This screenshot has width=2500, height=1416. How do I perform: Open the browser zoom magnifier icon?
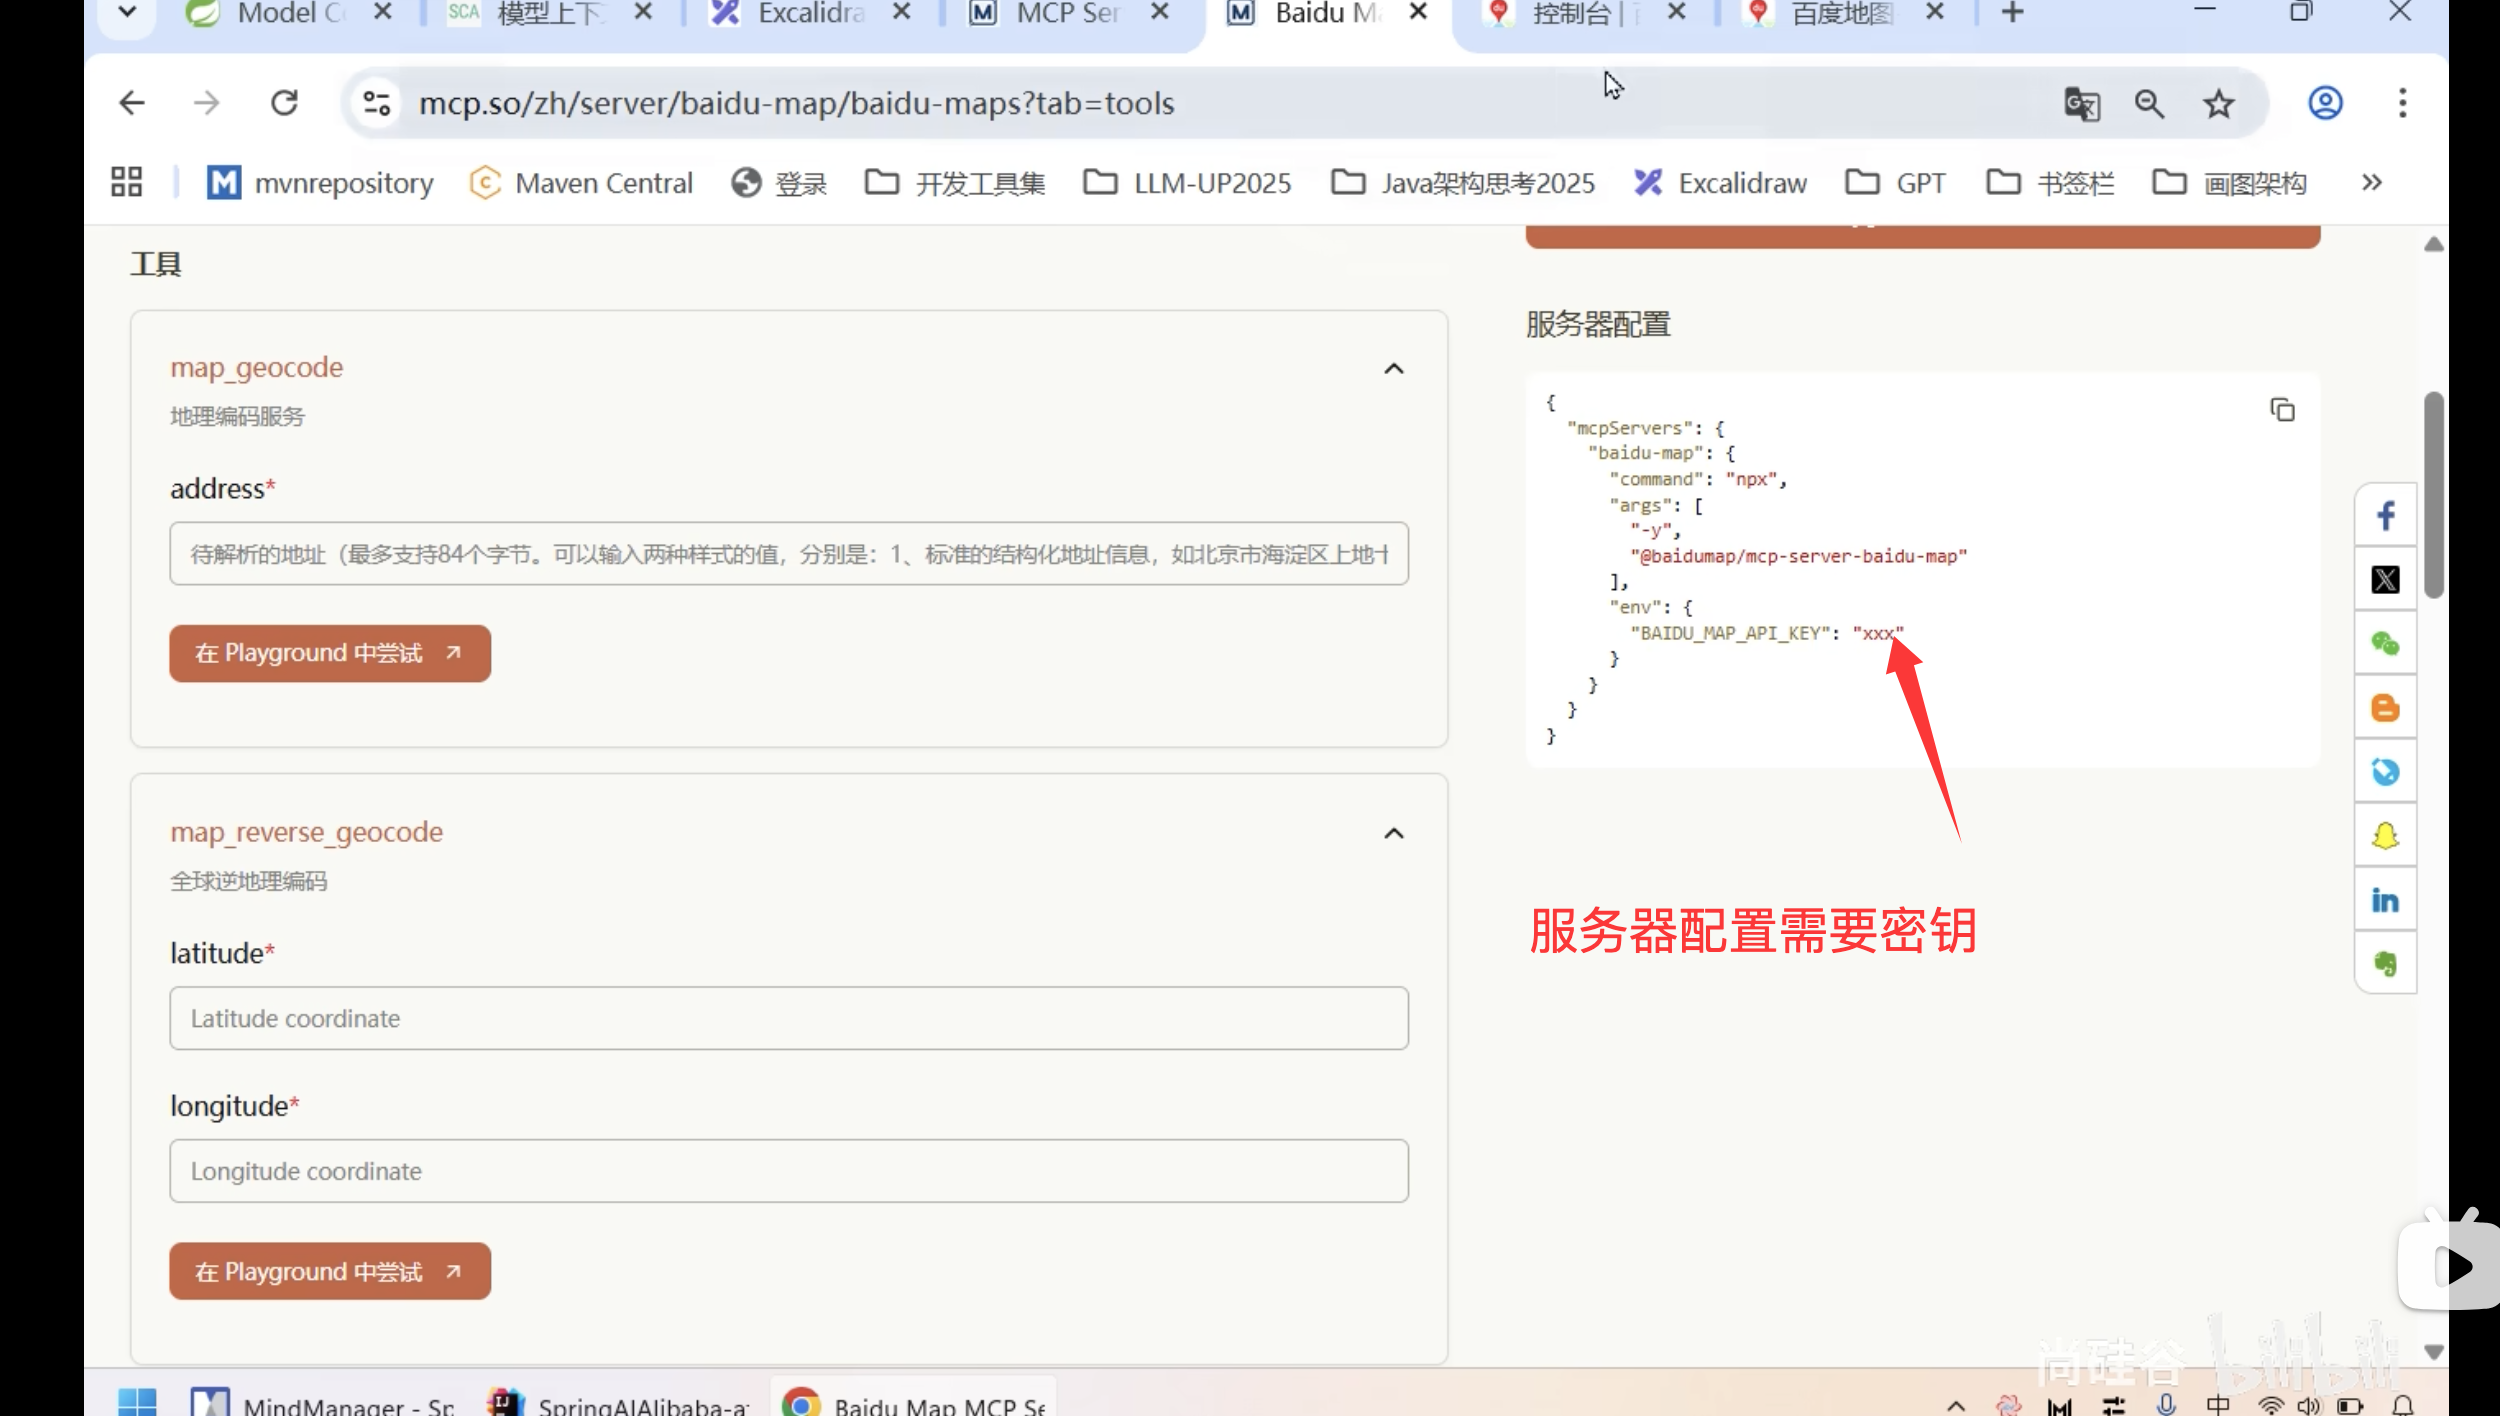pyautogui.click(x=2149, y=104)
